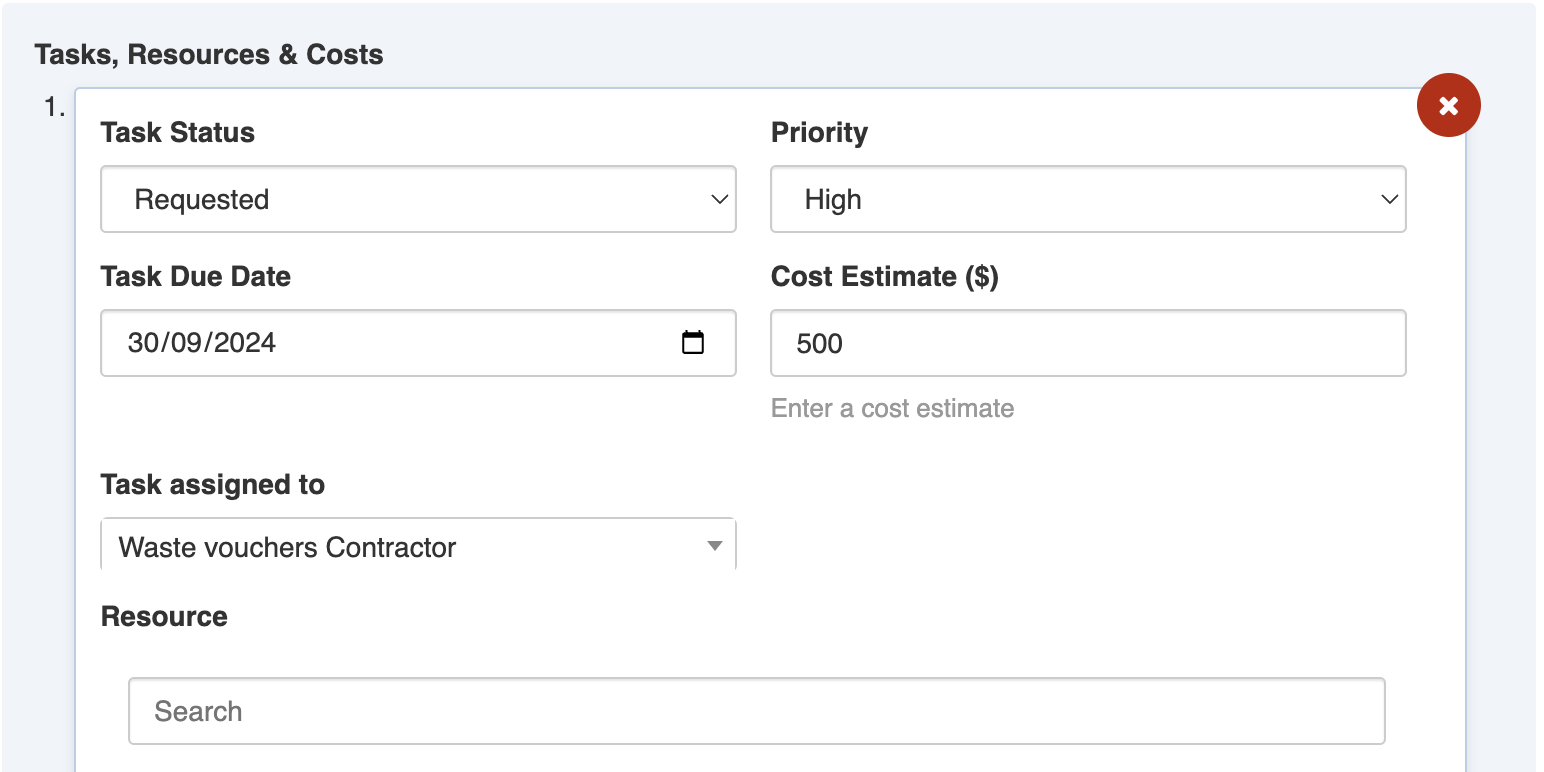Expand the Task Status dropdown chevron
This screenshot has width=1544, height=772.
(x=719, y=200)
